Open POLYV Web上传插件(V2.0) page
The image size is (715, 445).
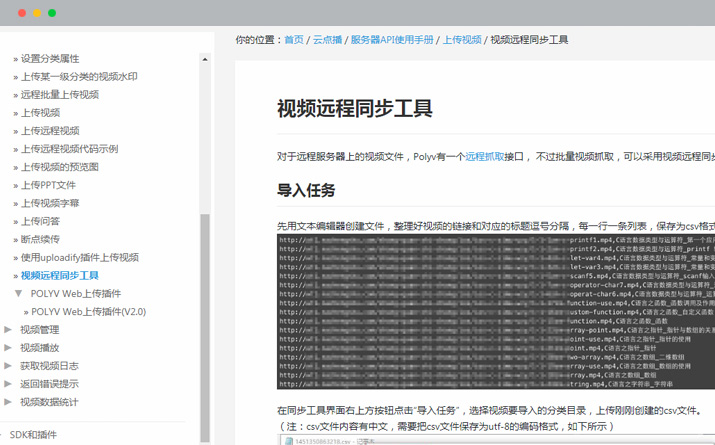[x=88, y=311]
